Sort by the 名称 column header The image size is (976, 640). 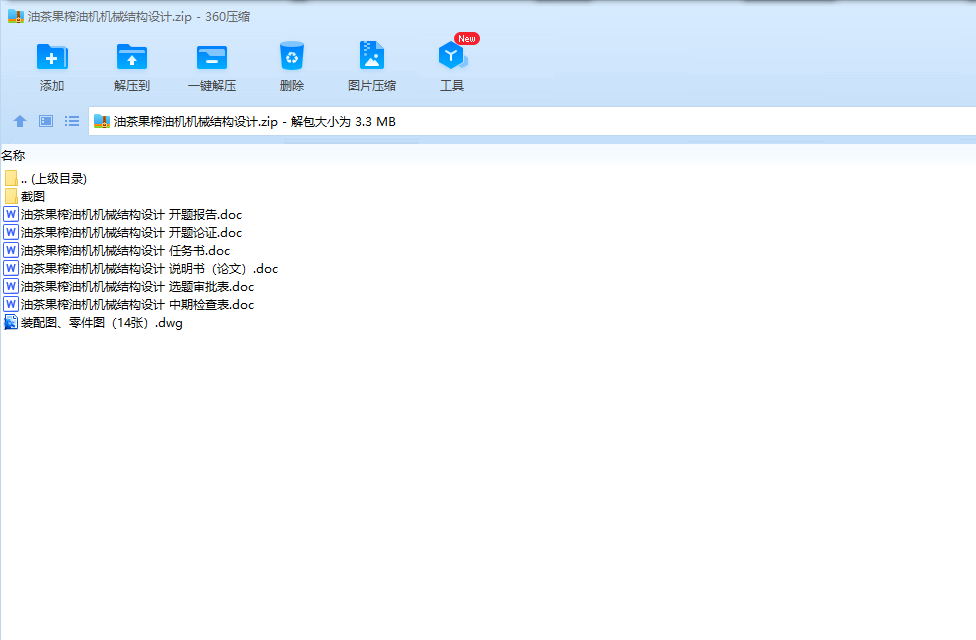[x=13, y=156]
